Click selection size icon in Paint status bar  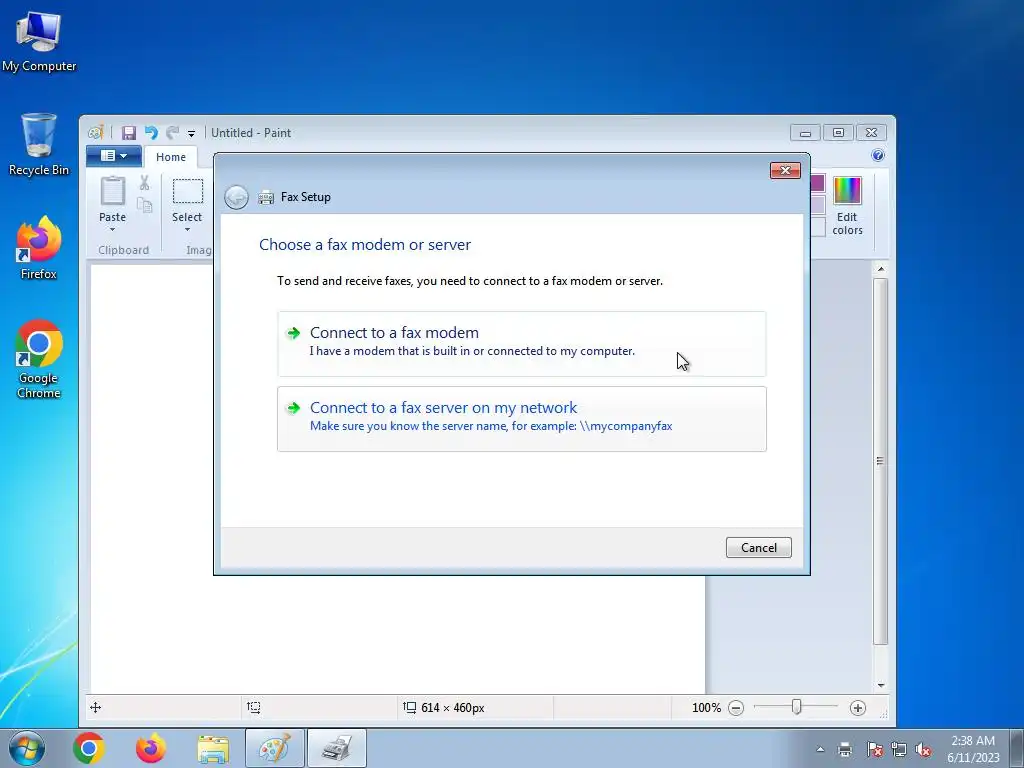[x=253, y=707]
